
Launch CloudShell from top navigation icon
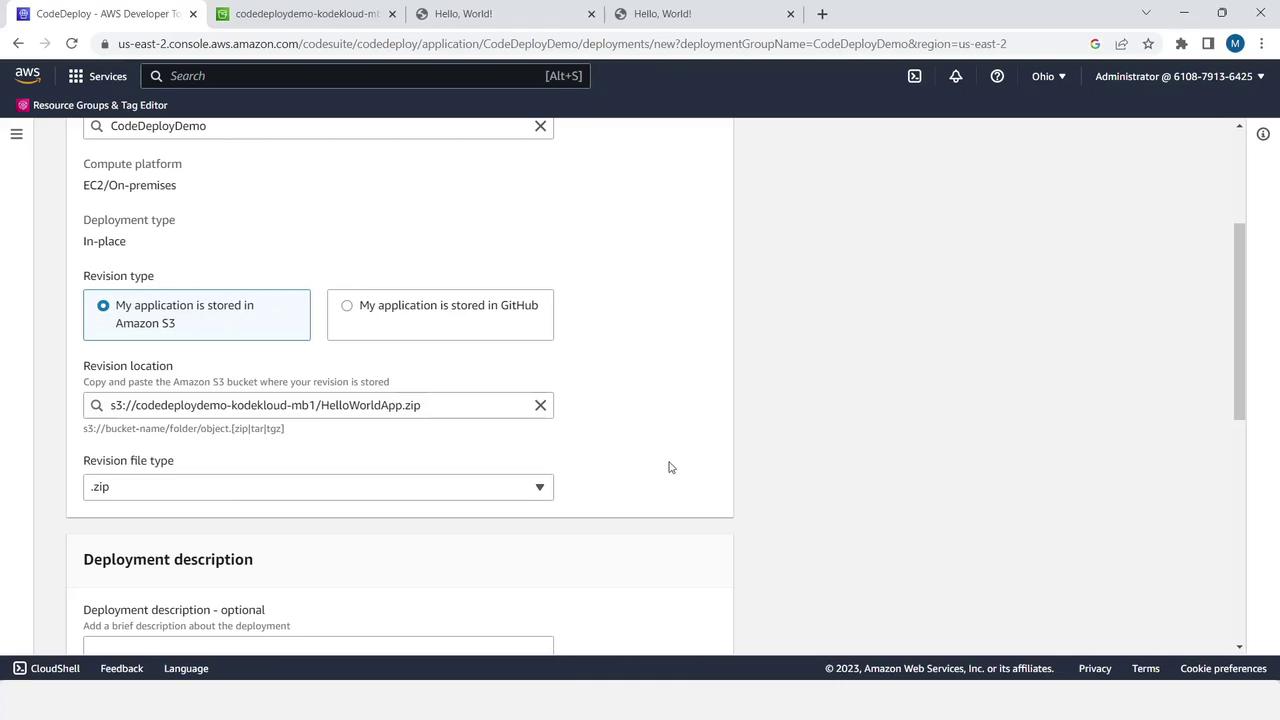(x=914, y=76)
